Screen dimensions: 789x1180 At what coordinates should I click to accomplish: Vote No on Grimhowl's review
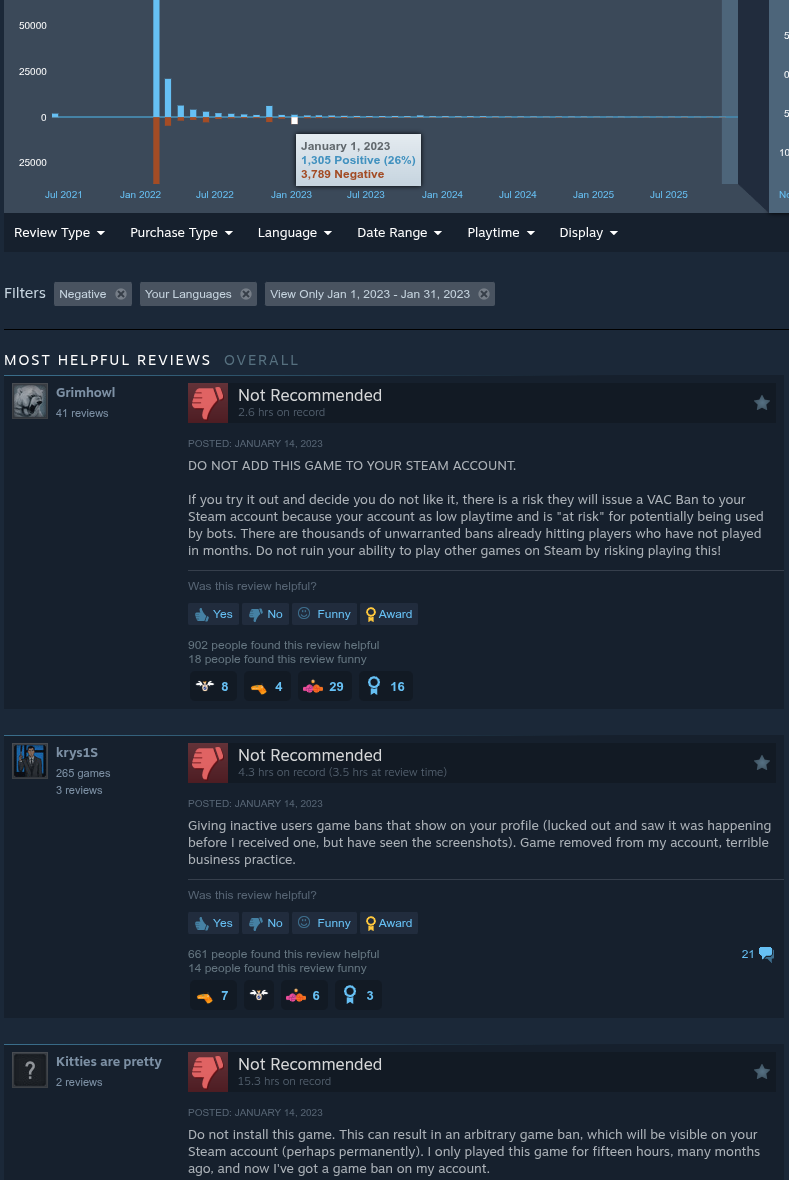click(266, 614)
